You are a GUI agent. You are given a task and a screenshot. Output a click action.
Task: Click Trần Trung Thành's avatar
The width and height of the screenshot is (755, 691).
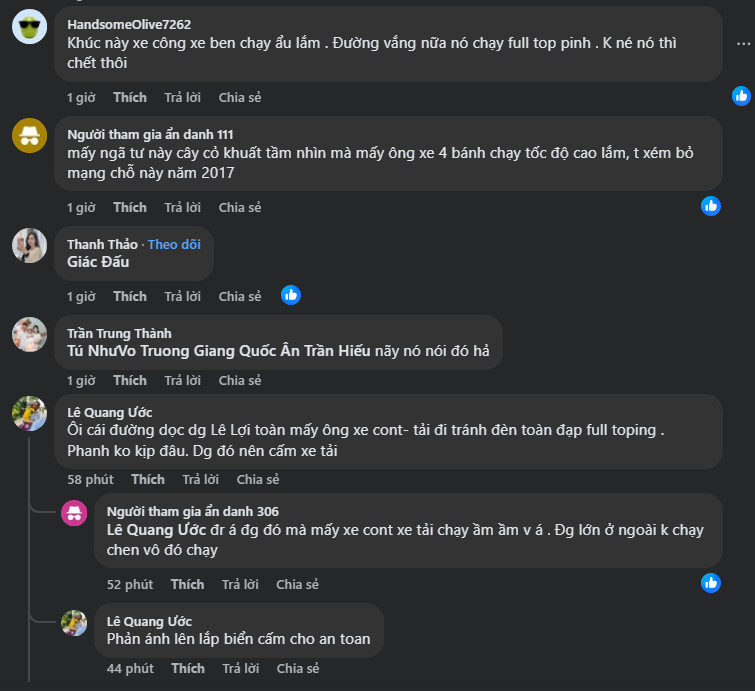29,335
